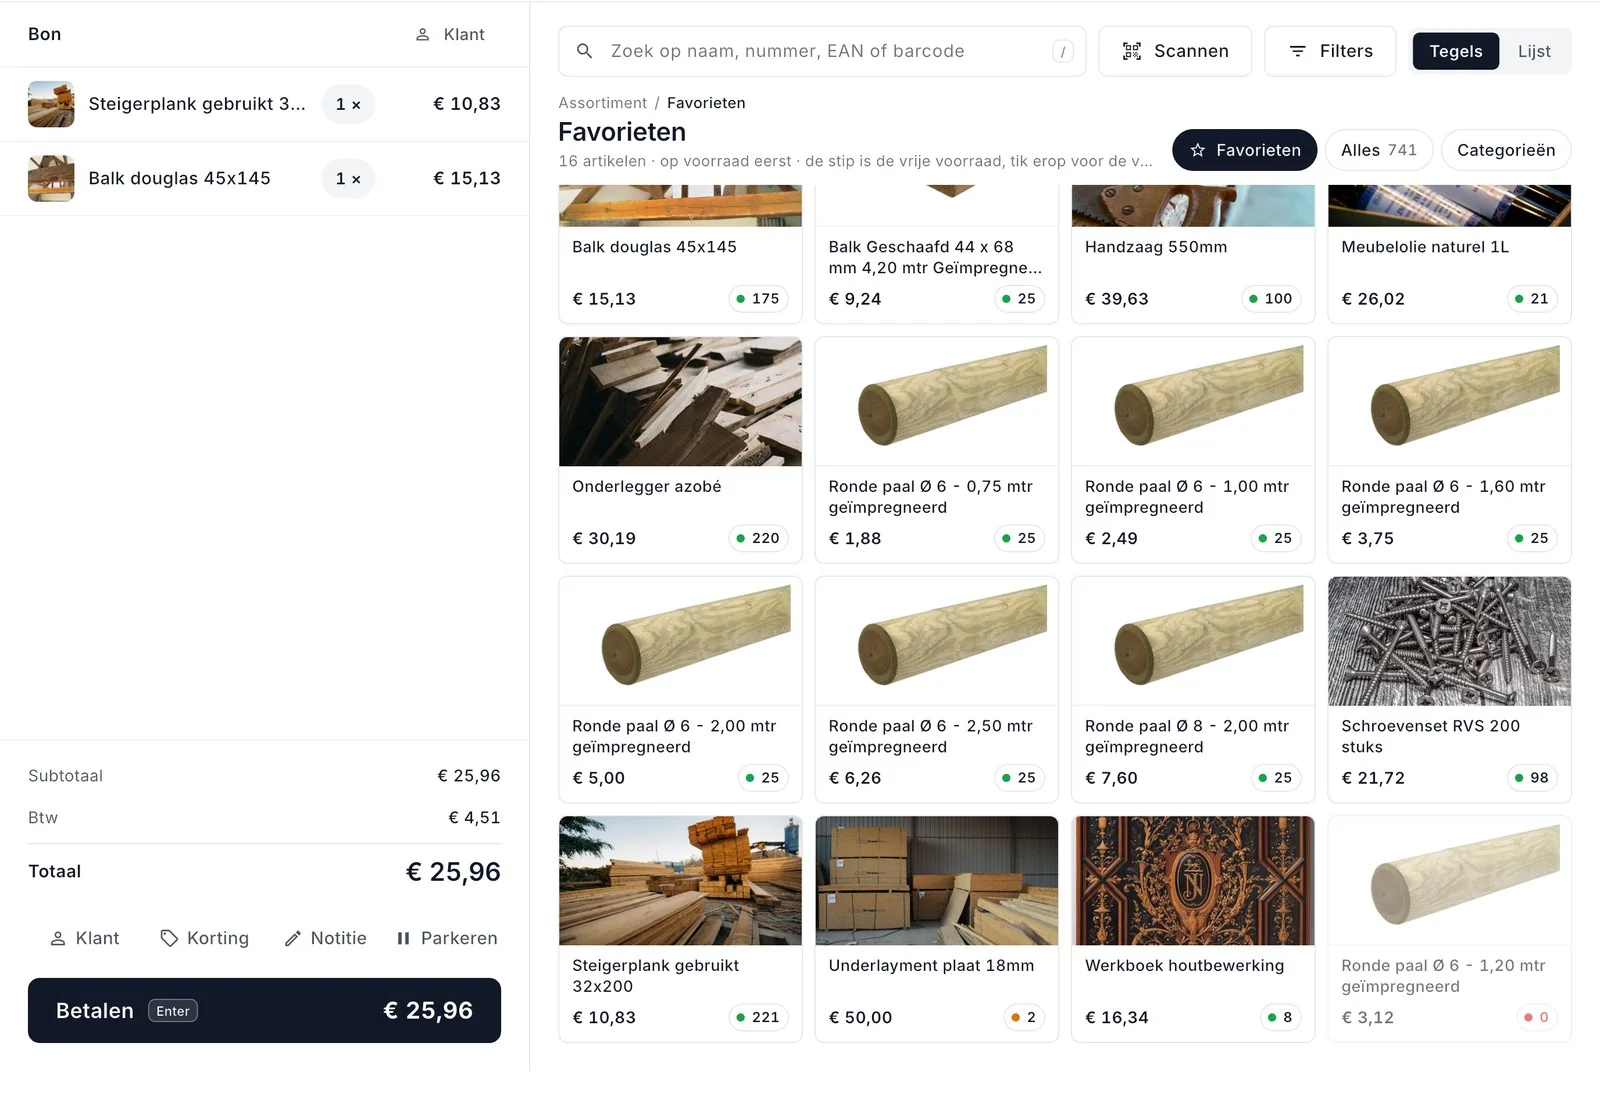Open low-stock indicator for Underlayment plaat 18mm
1600x1100 pixels.
(1024, 1017)
